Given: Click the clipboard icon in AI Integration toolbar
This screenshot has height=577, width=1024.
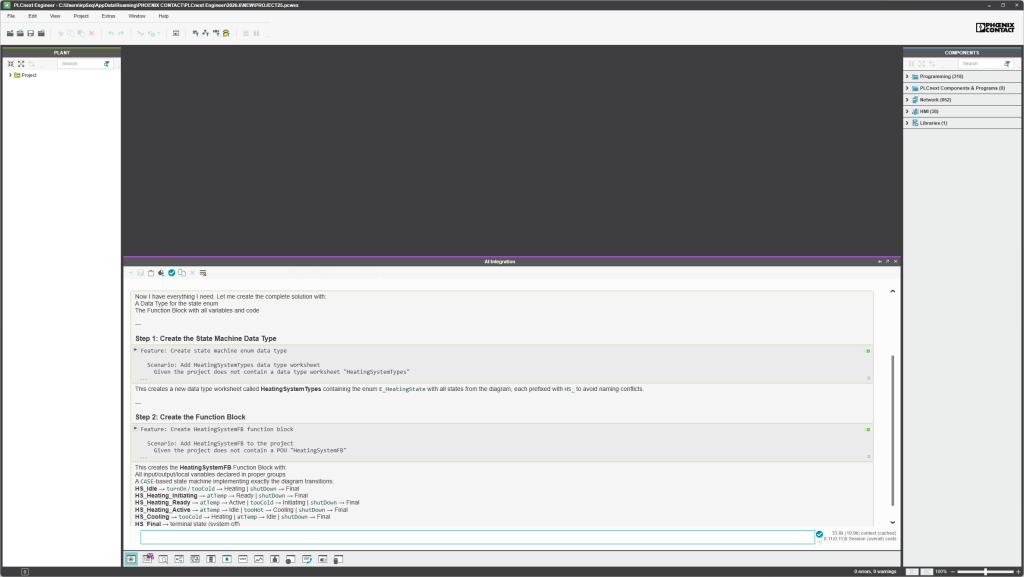Looking at the screenshot, I should [x=151, y=273].
